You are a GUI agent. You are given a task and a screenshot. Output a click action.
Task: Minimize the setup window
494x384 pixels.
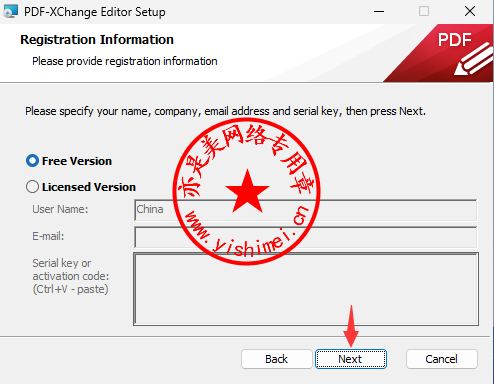pyautogui.click(x=379, y=12)
